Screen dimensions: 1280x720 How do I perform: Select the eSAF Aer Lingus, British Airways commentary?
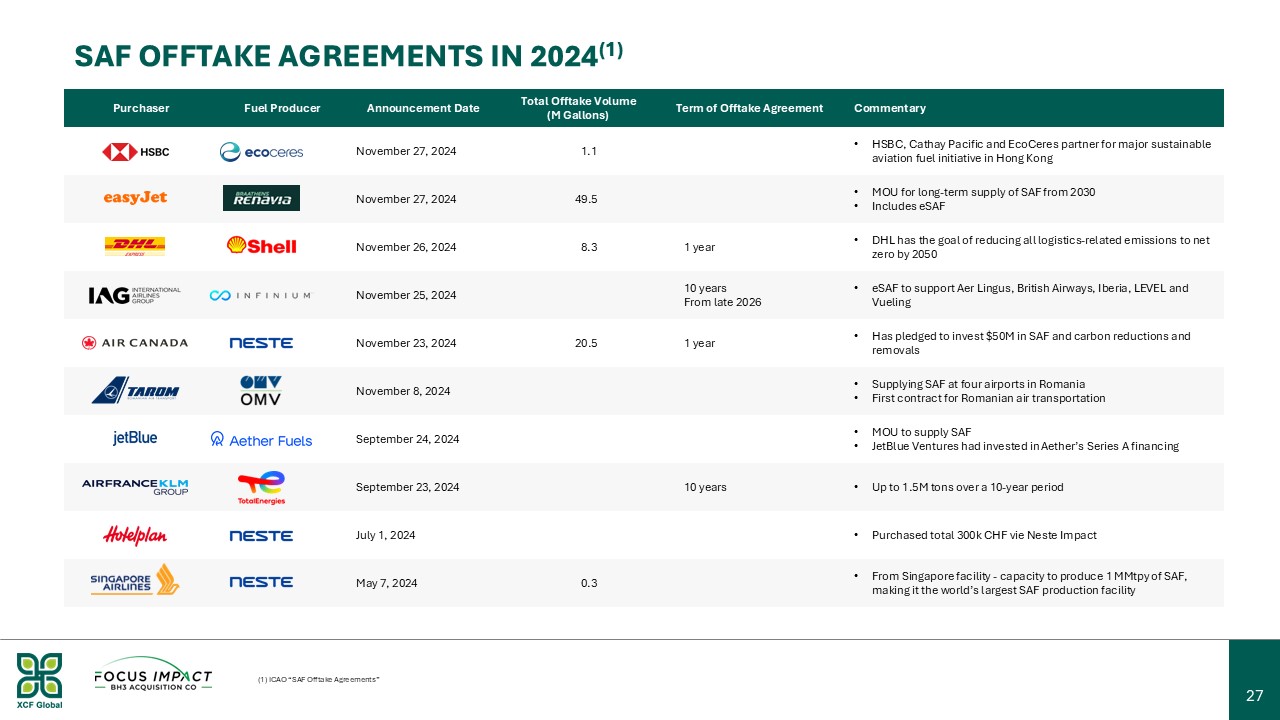click(1030, 295)
